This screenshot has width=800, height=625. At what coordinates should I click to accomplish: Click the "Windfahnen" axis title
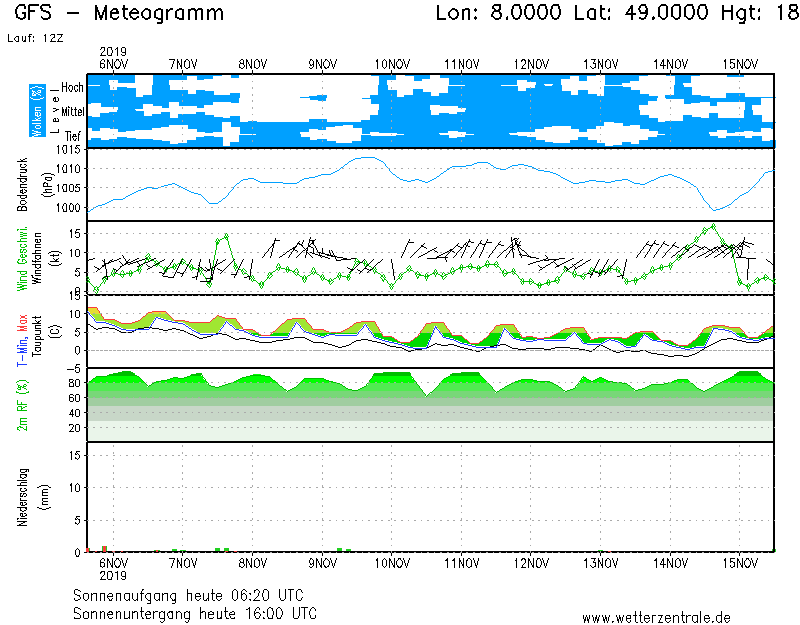tap(36, 258)
